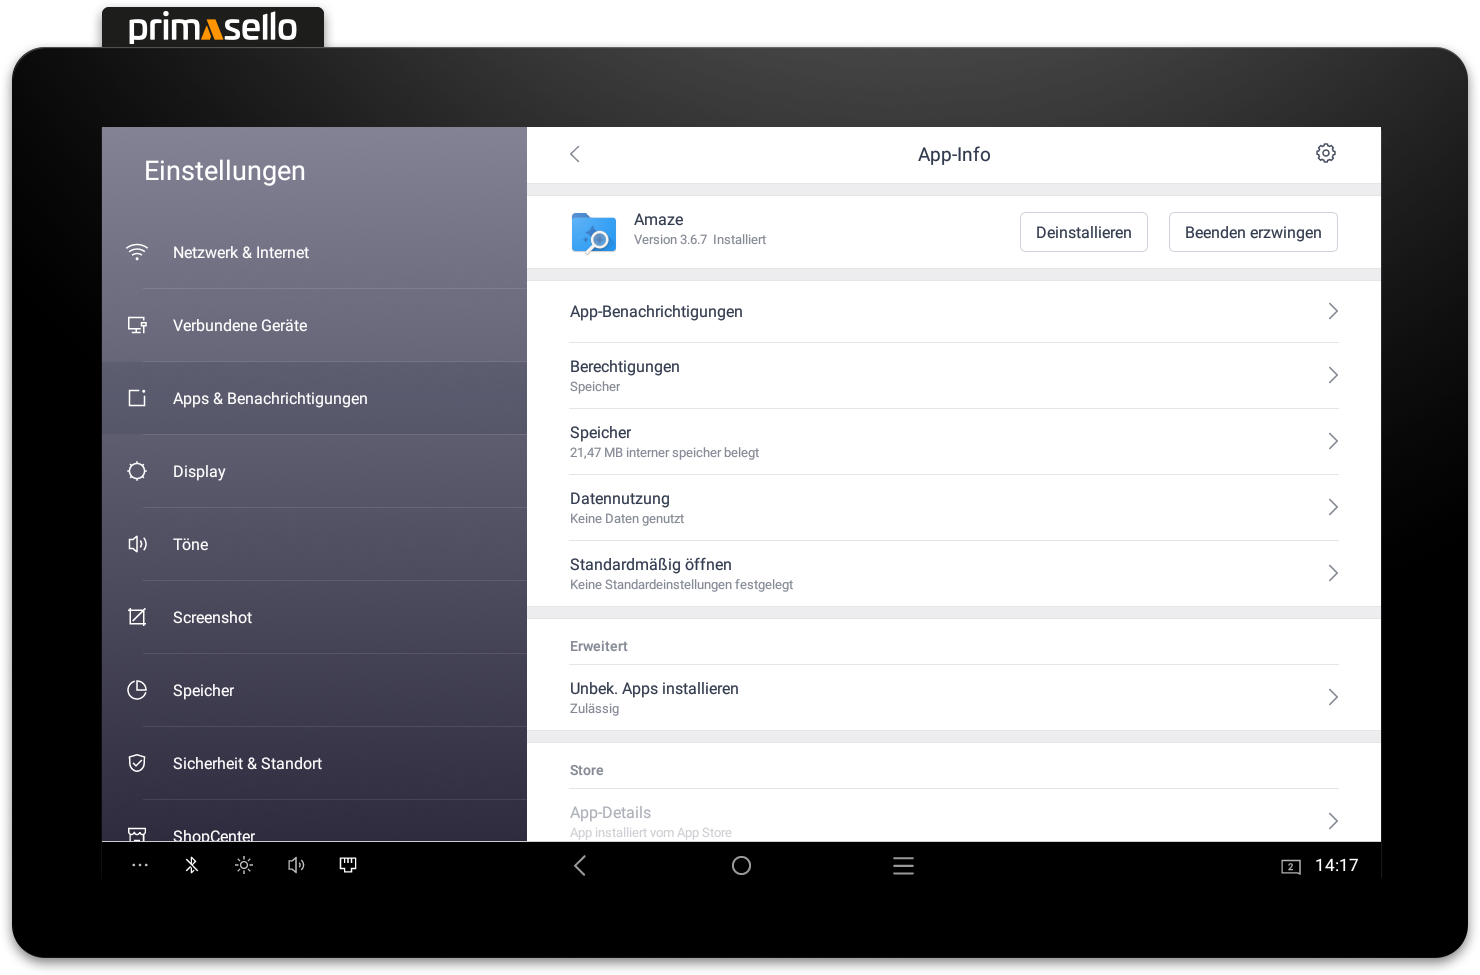This screenshot has width=1480, height=975.
Task: Open Datennutzung details via its chevron
Action: (1333, 507)
